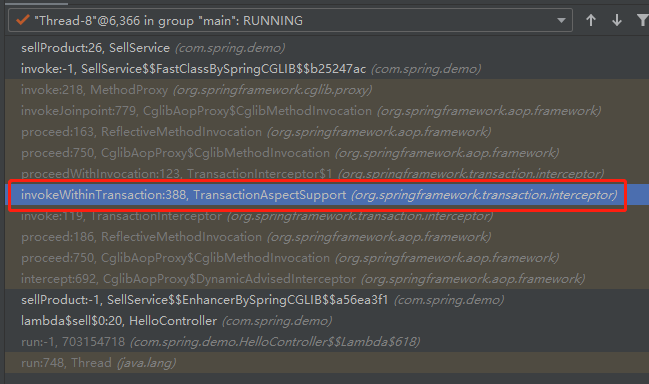Expand the Thread-8 thread selector dropdown arrow
This screenshot has height=384, width=649.
tap(561, 20)
